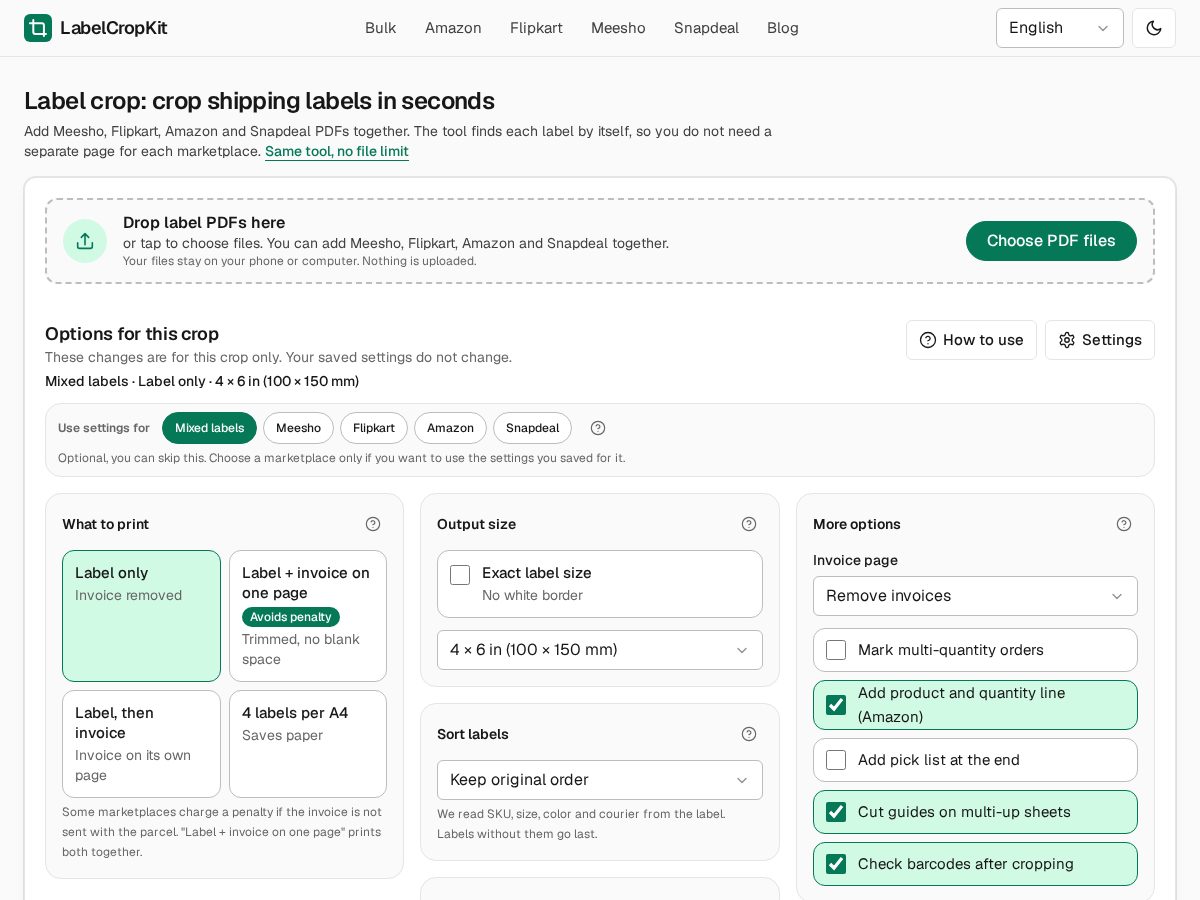Open Bulk in top navigation
This screenshot has width=1200, height=900.
pos(381,28)
